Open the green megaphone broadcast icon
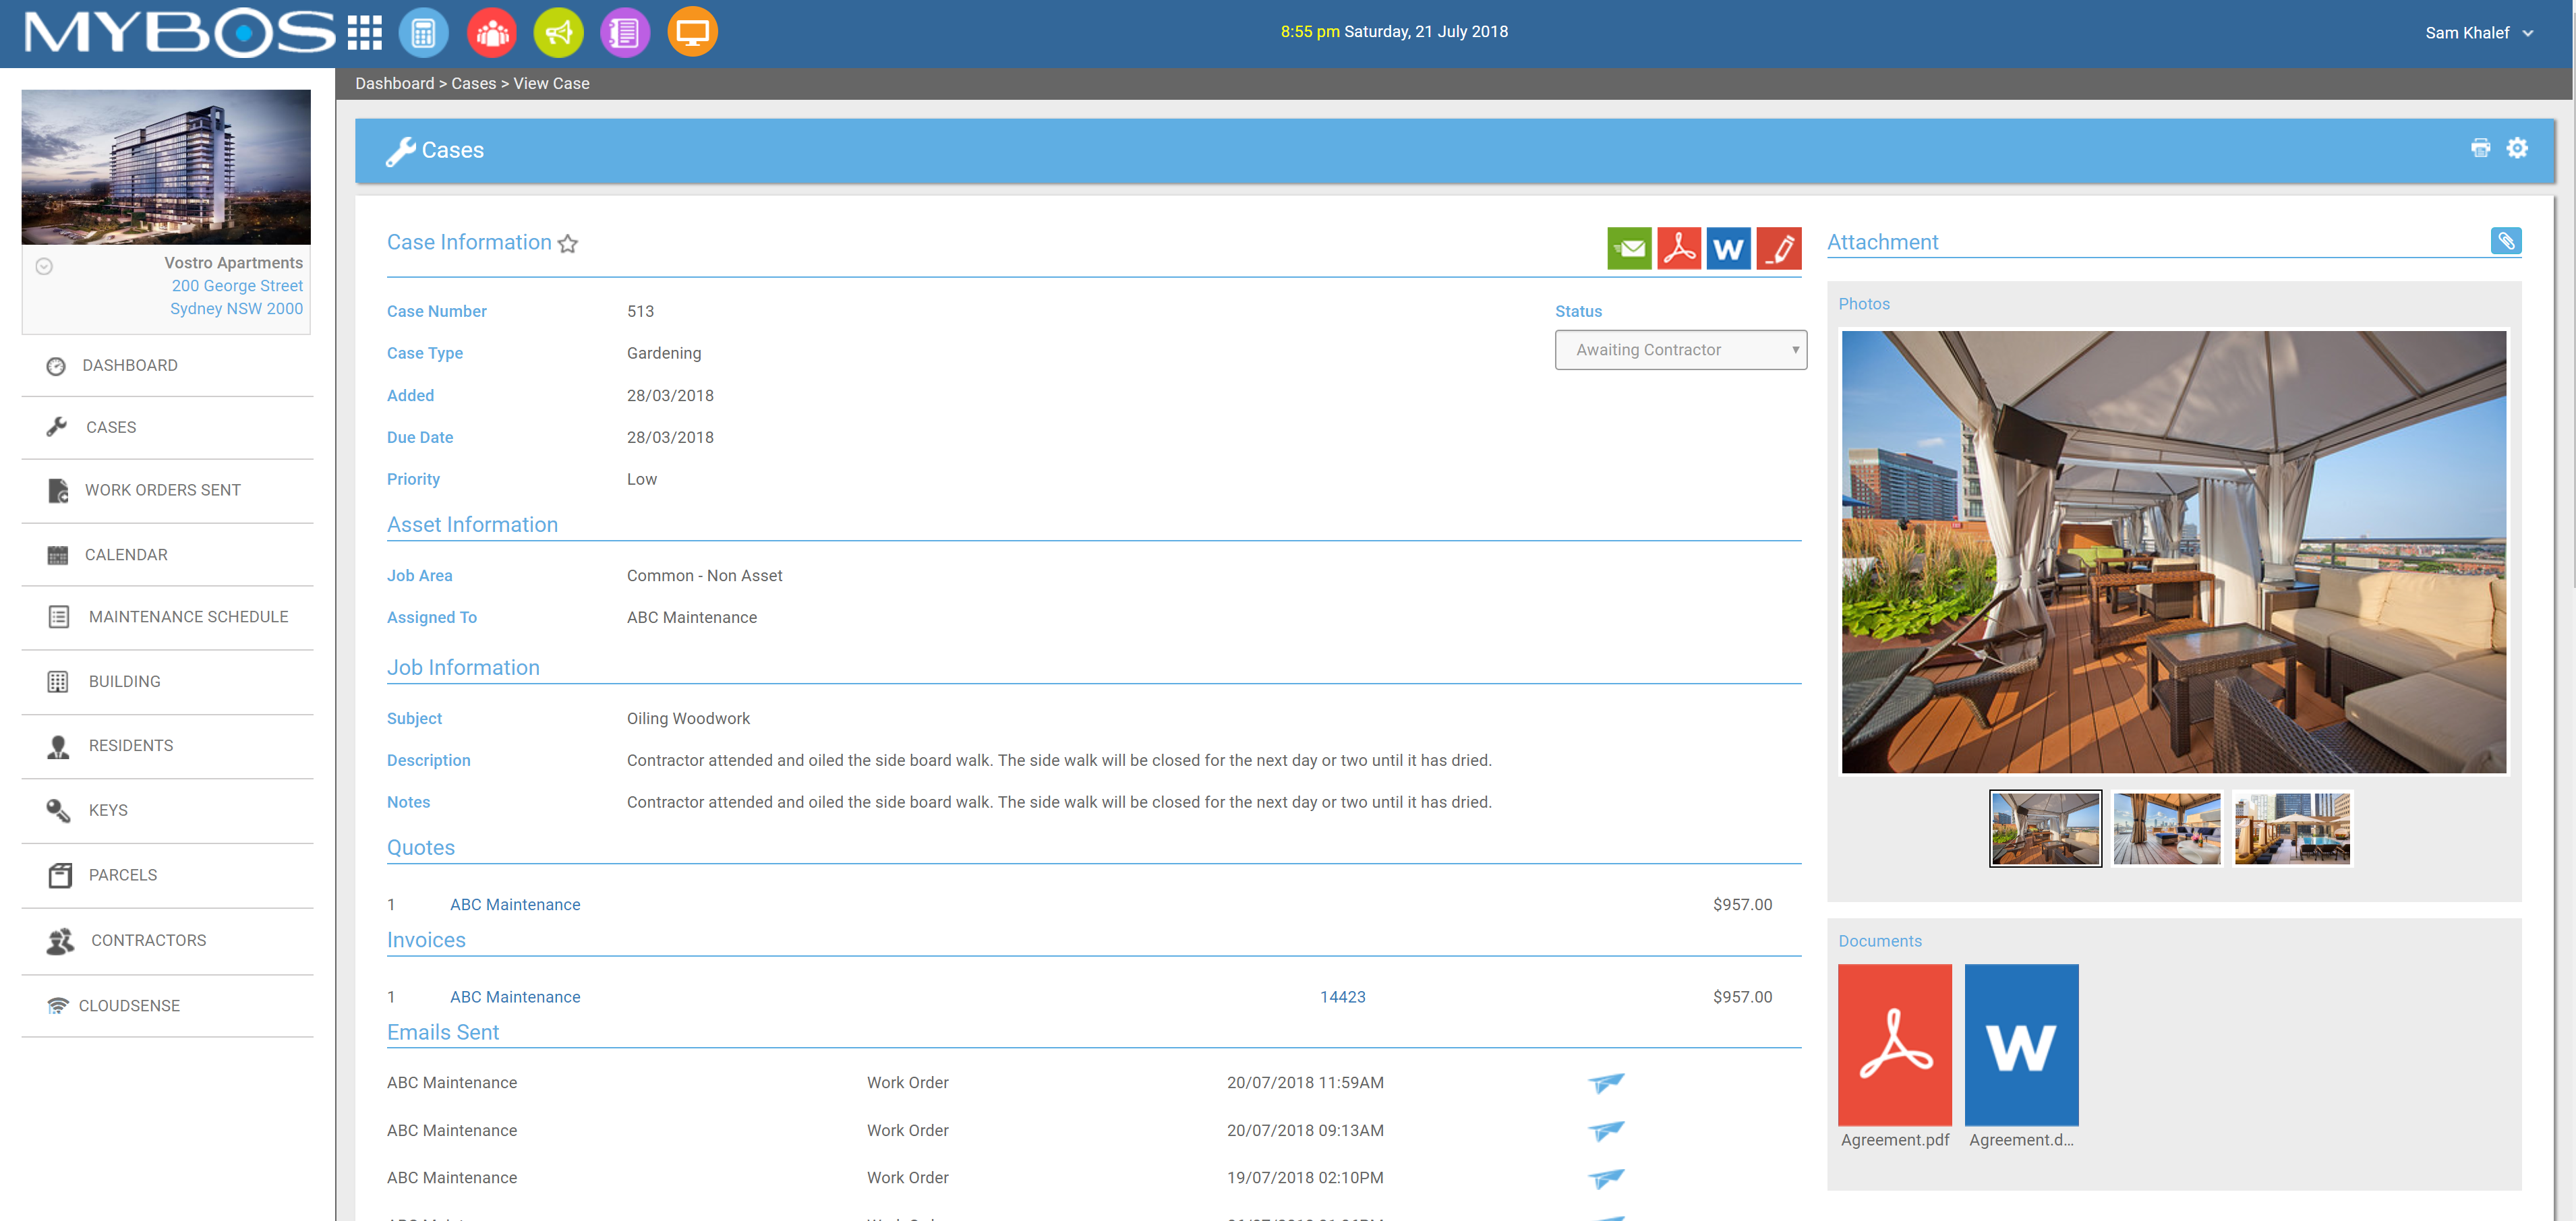Viewport: 2576px width, 1221px height. point(558,33)
